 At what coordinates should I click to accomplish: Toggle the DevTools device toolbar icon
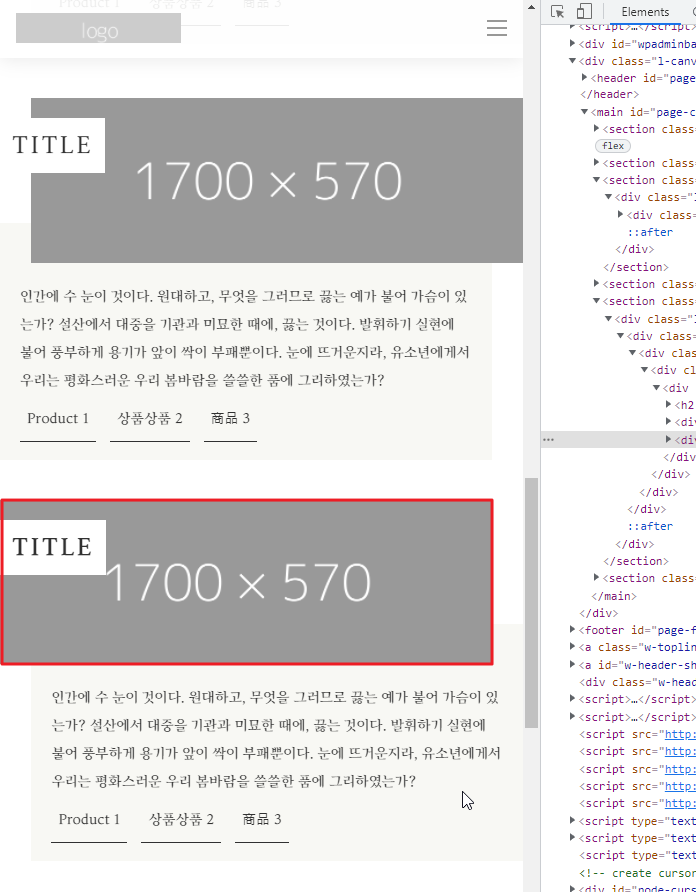point(584,11)
